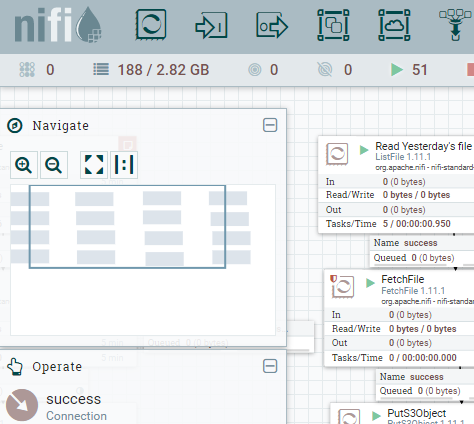Click the success connection below ListFile

422,251
